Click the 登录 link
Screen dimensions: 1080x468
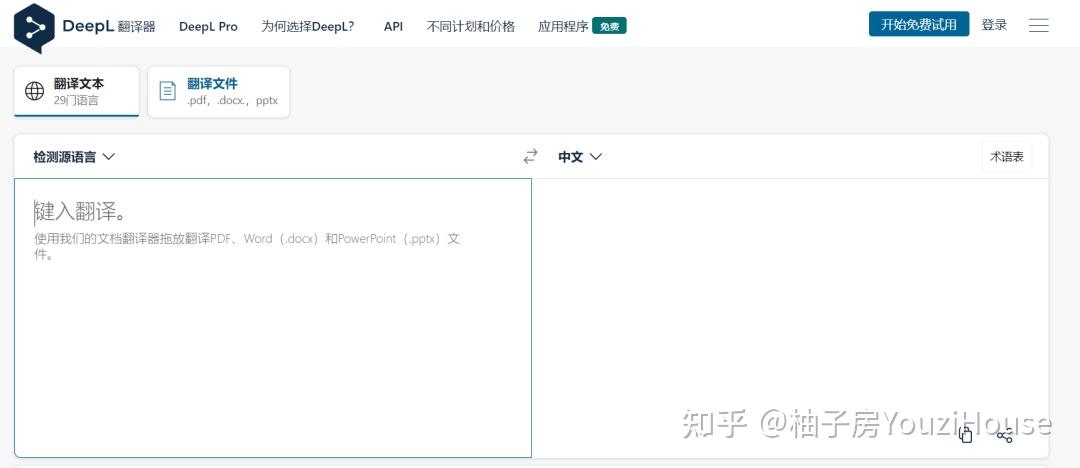pos(994,25)
